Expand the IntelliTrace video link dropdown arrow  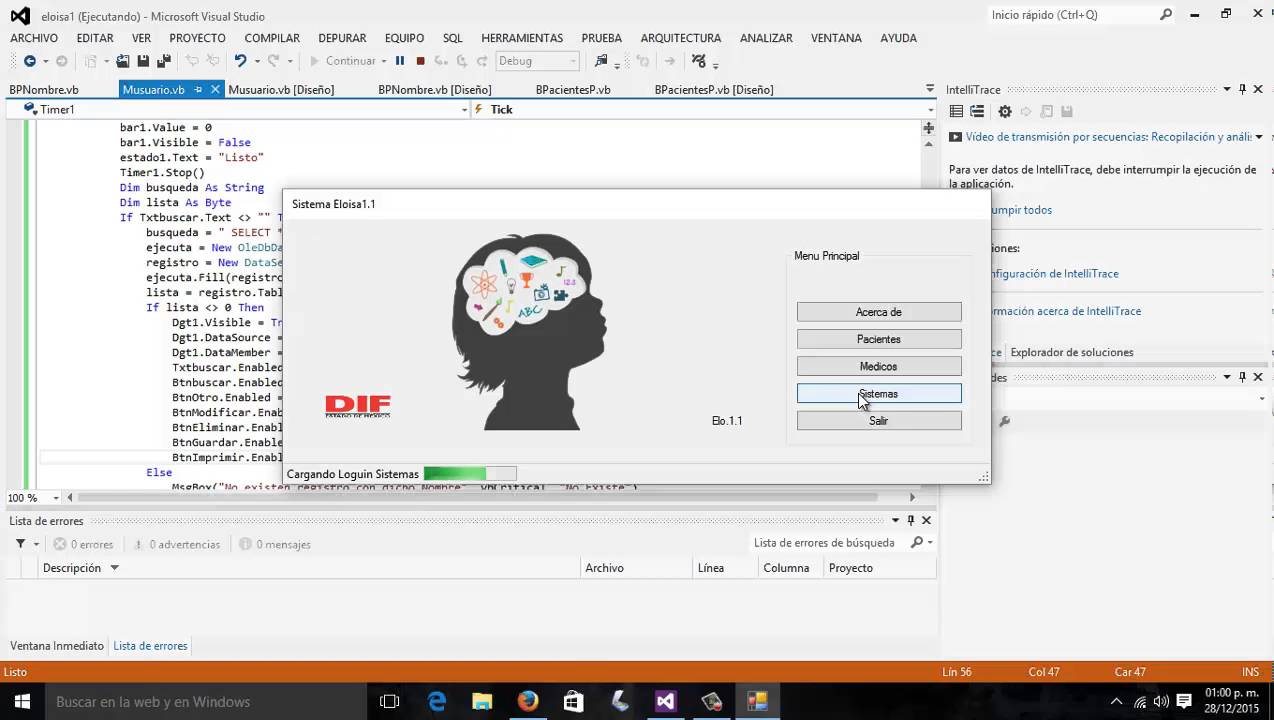(1259, 137)
